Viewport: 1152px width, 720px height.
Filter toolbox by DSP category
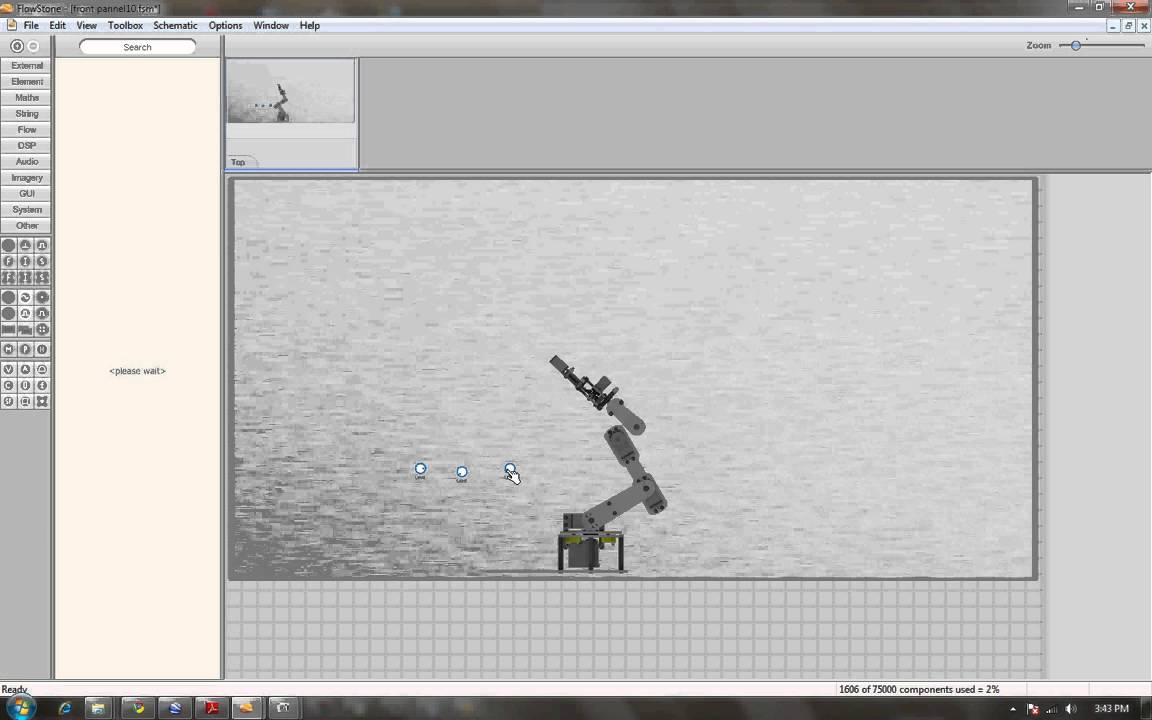point(26,145)
